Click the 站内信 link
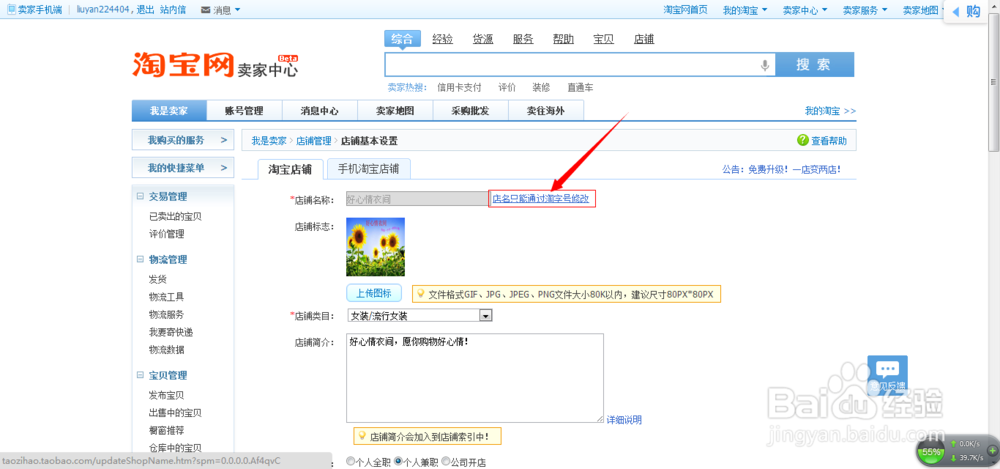The height and width of the screenshot is (469, 1000). tap(173, 10)
